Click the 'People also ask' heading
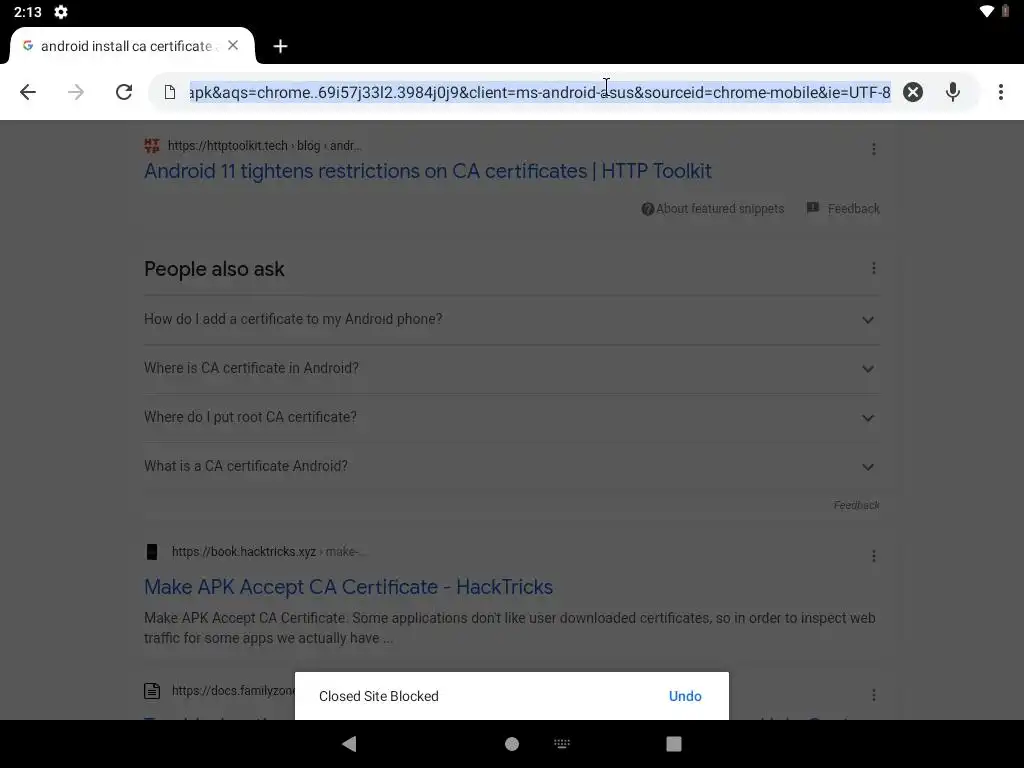The width and height of the screenshot is (1024, 768). [x=214, y=269]
